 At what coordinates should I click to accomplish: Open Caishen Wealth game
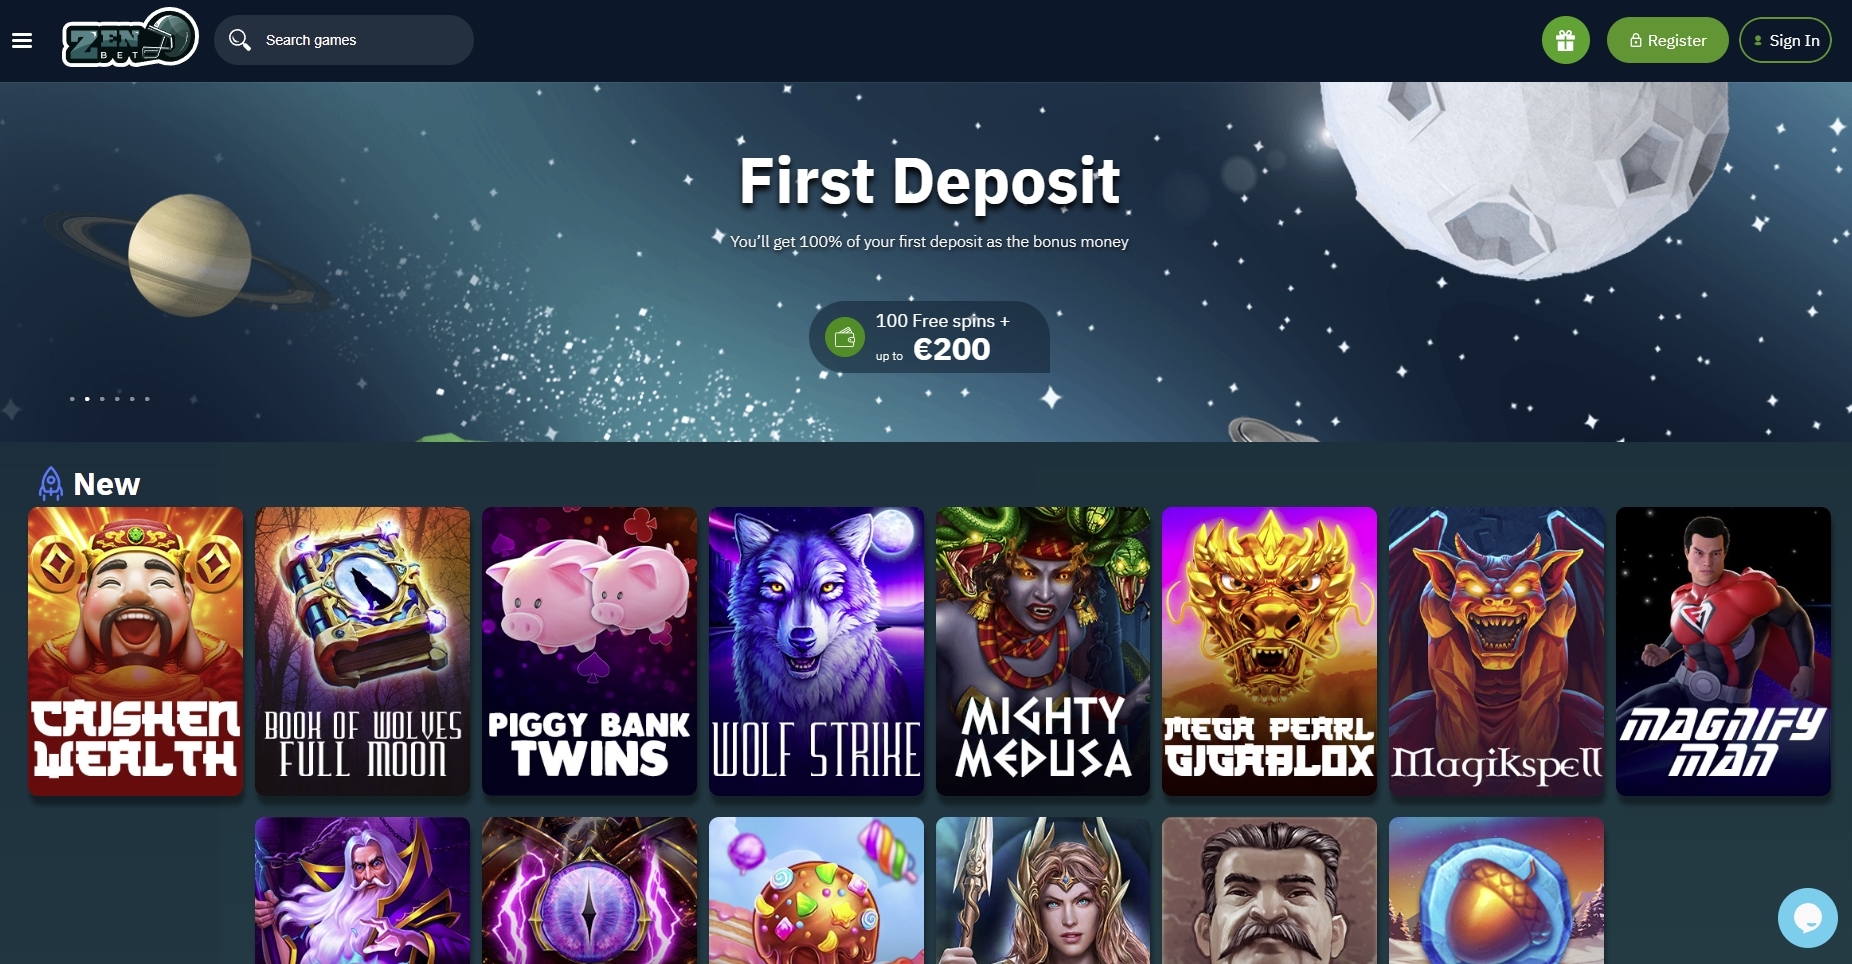(x=135, y=651)
